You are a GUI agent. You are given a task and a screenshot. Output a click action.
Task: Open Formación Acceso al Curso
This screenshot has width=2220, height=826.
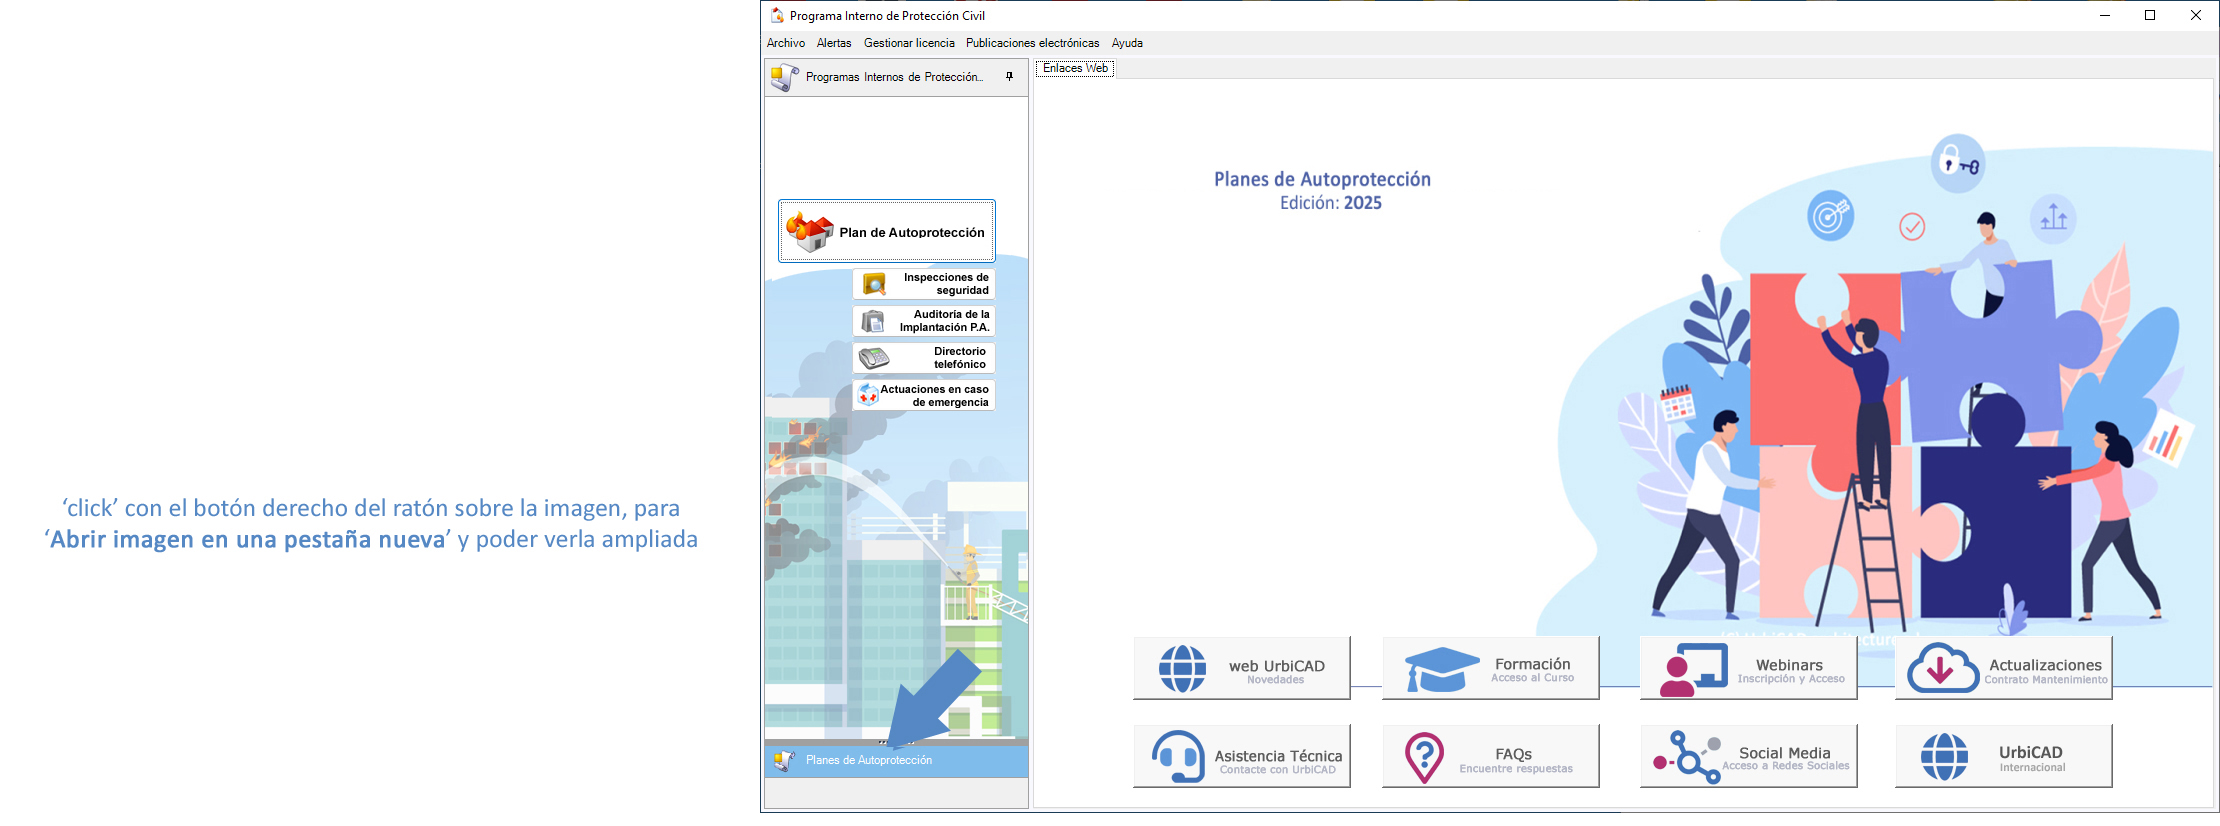pyautogui.click(x=1491, y=668)
